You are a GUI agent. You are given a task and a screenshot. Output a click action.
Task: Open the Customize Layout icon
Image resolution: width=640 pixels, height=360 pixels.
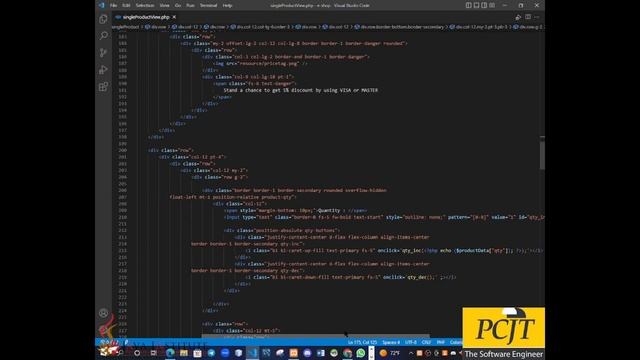pyautogui.click(x=492, y=5)
